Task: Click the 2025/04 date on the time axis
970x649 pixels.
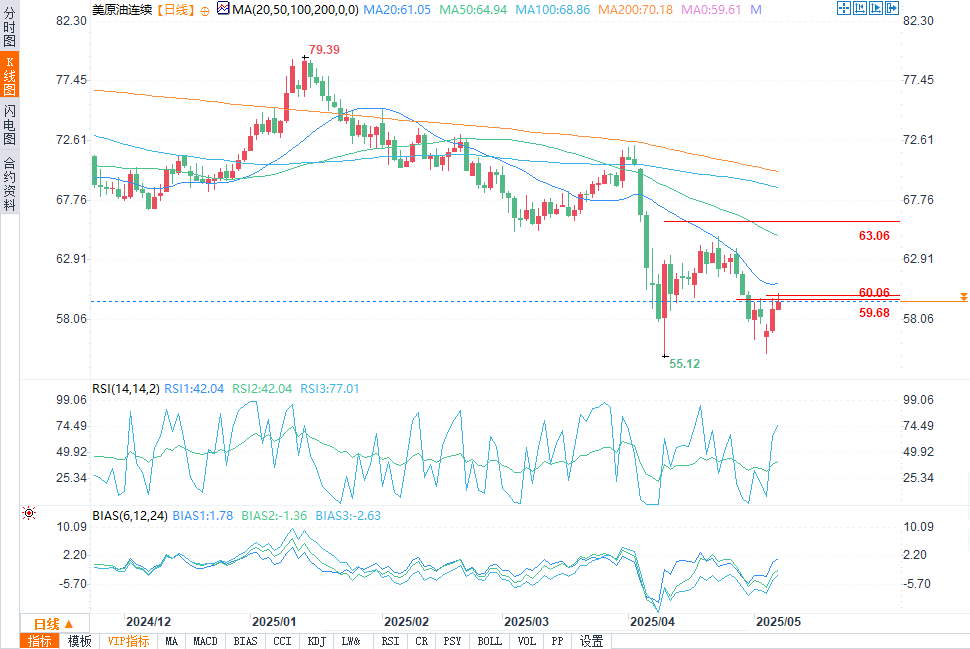Action: click(x=652, y=622)
